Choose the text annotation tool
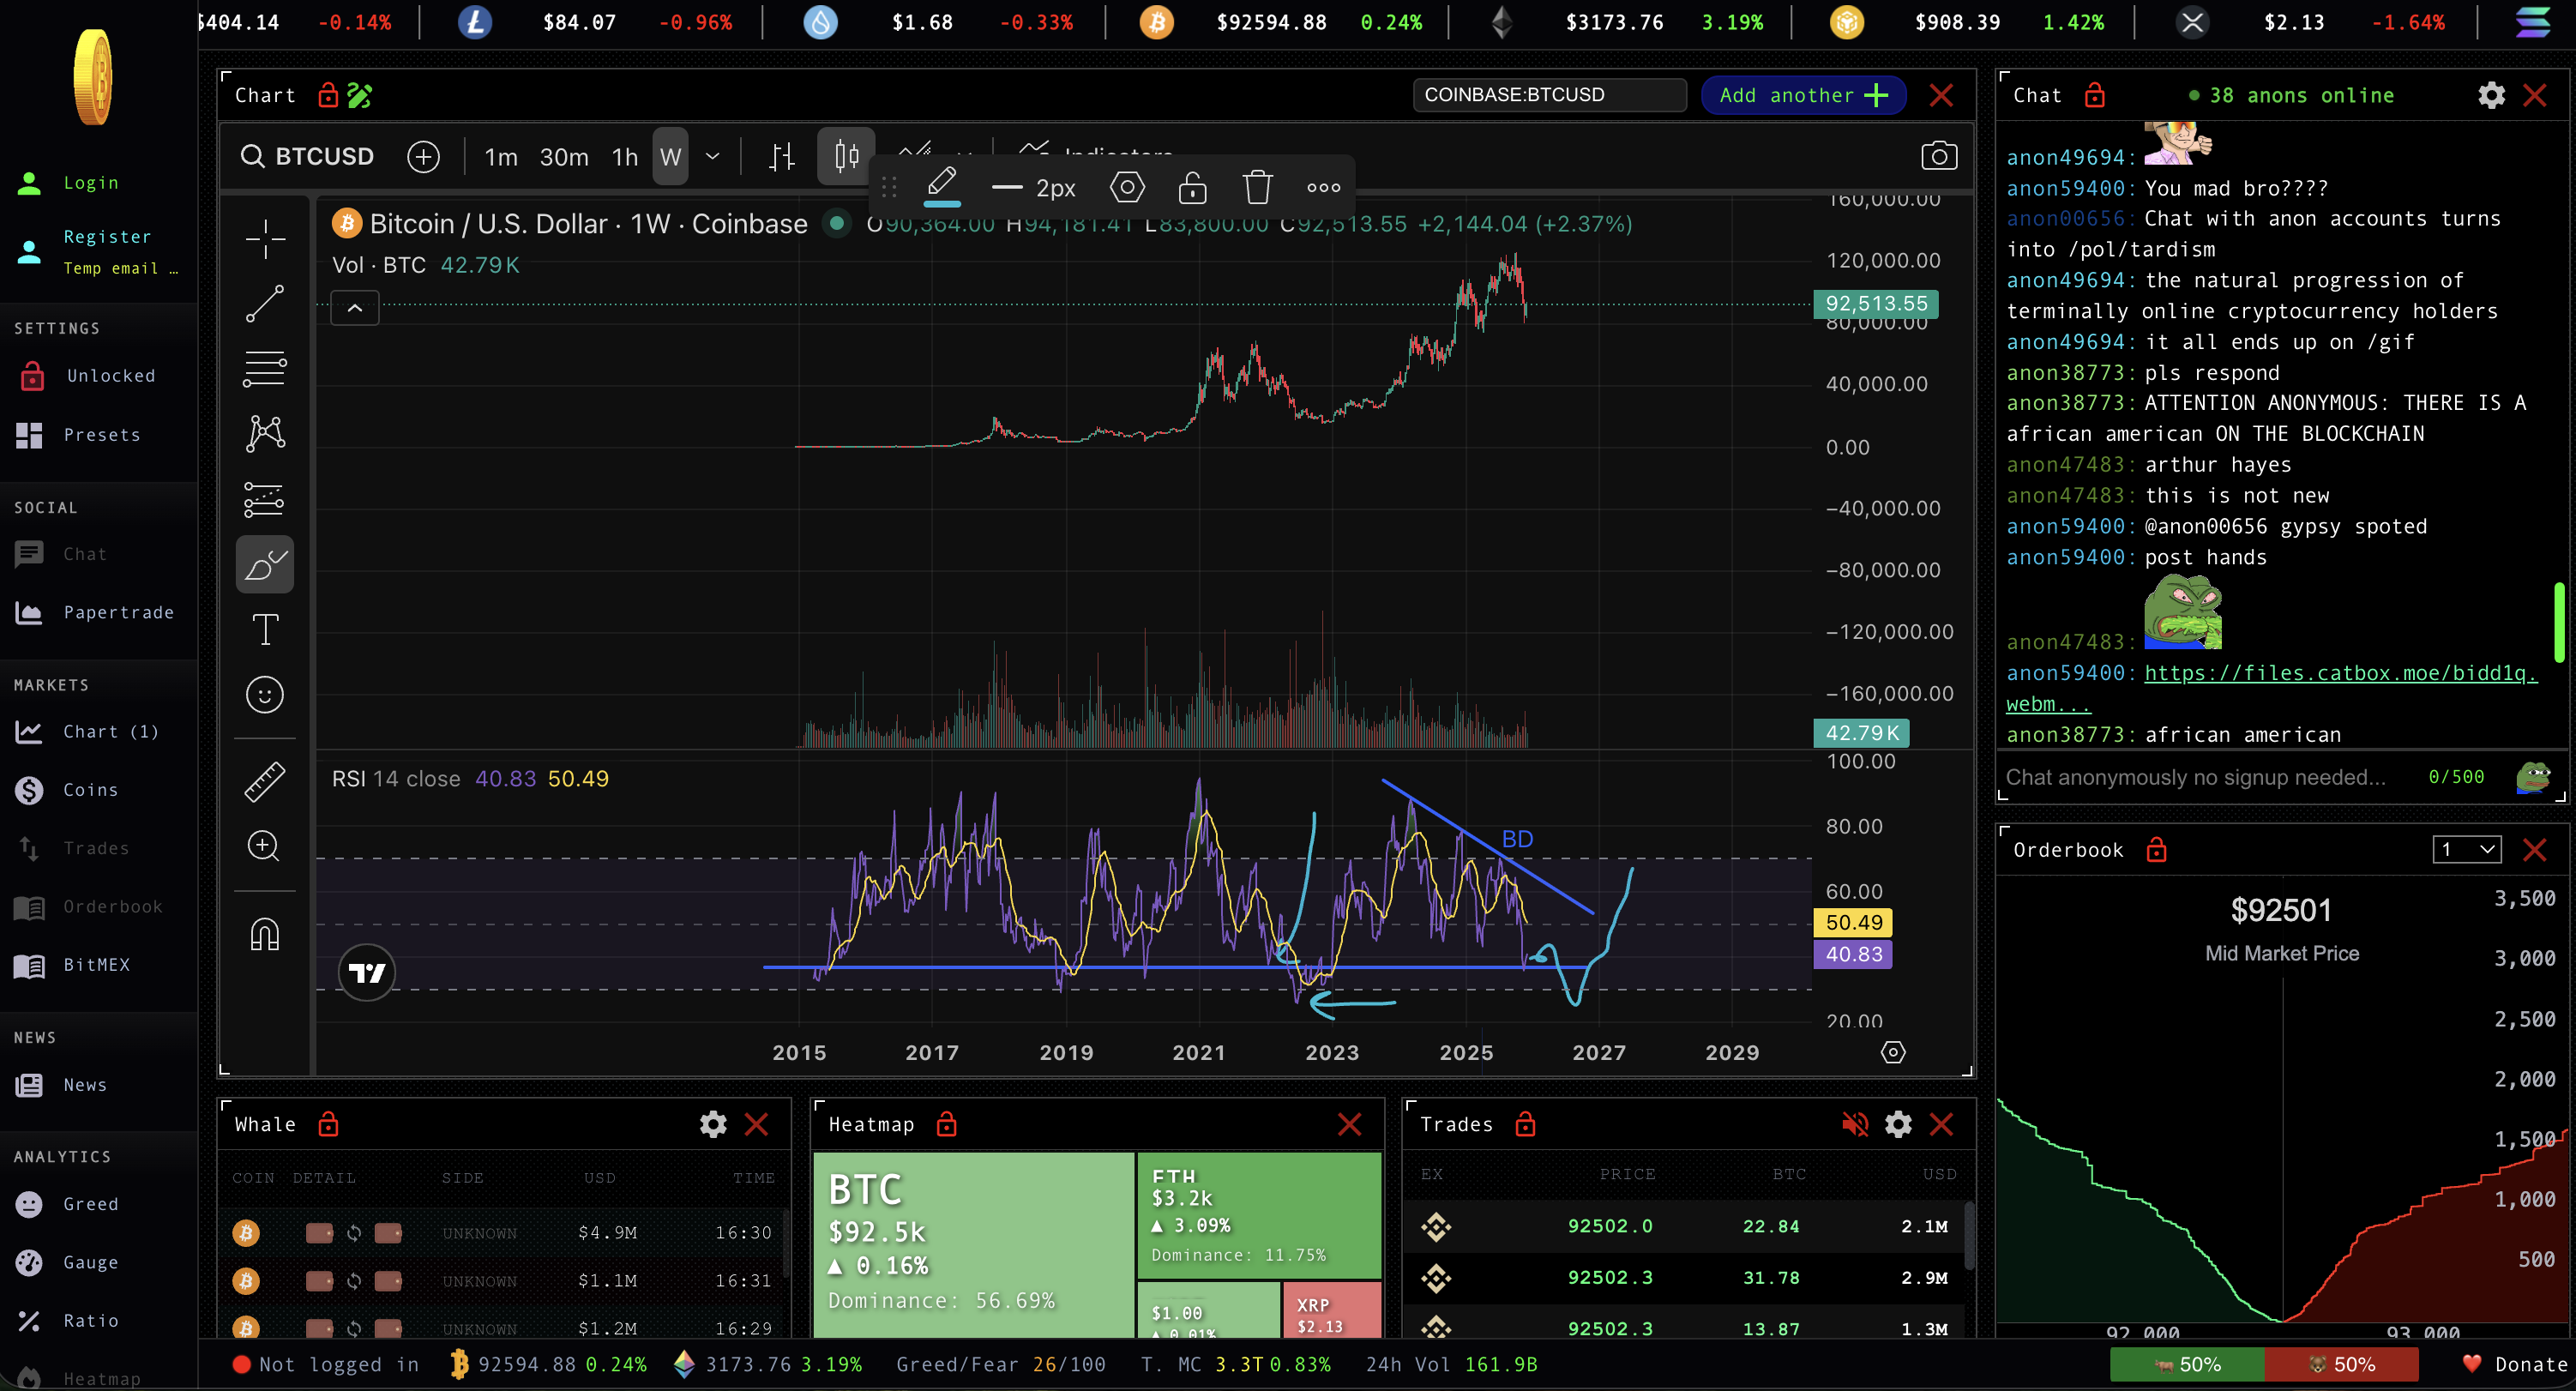Viewport: 2576px width, 1391px height. [x=265, y=630]
